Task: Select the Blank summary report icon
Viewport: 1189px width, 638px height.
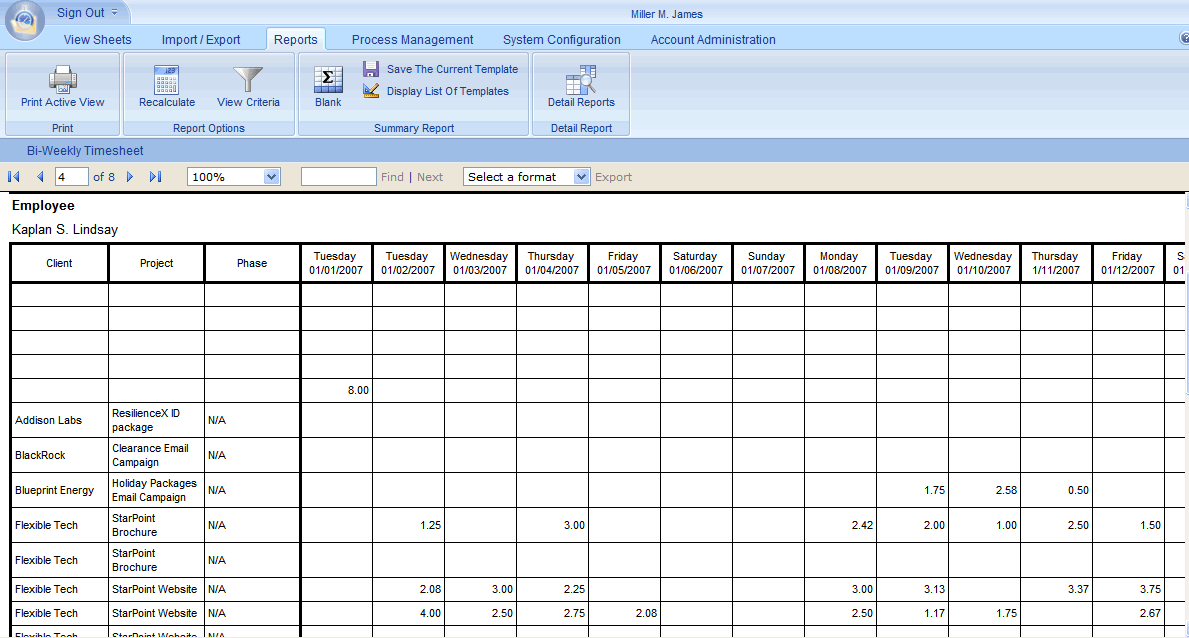Action: click(x=327, y=80)
